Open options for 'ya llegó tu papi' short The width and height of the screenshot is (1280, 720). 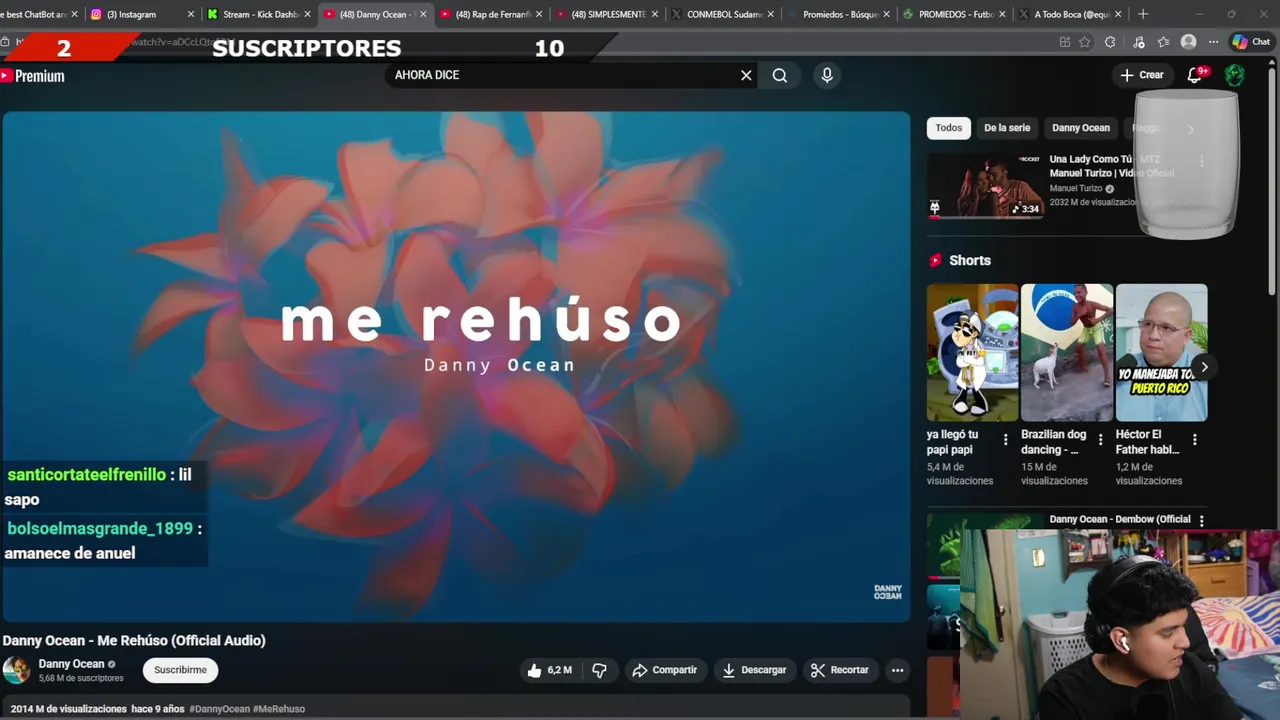pos(1006,439)
